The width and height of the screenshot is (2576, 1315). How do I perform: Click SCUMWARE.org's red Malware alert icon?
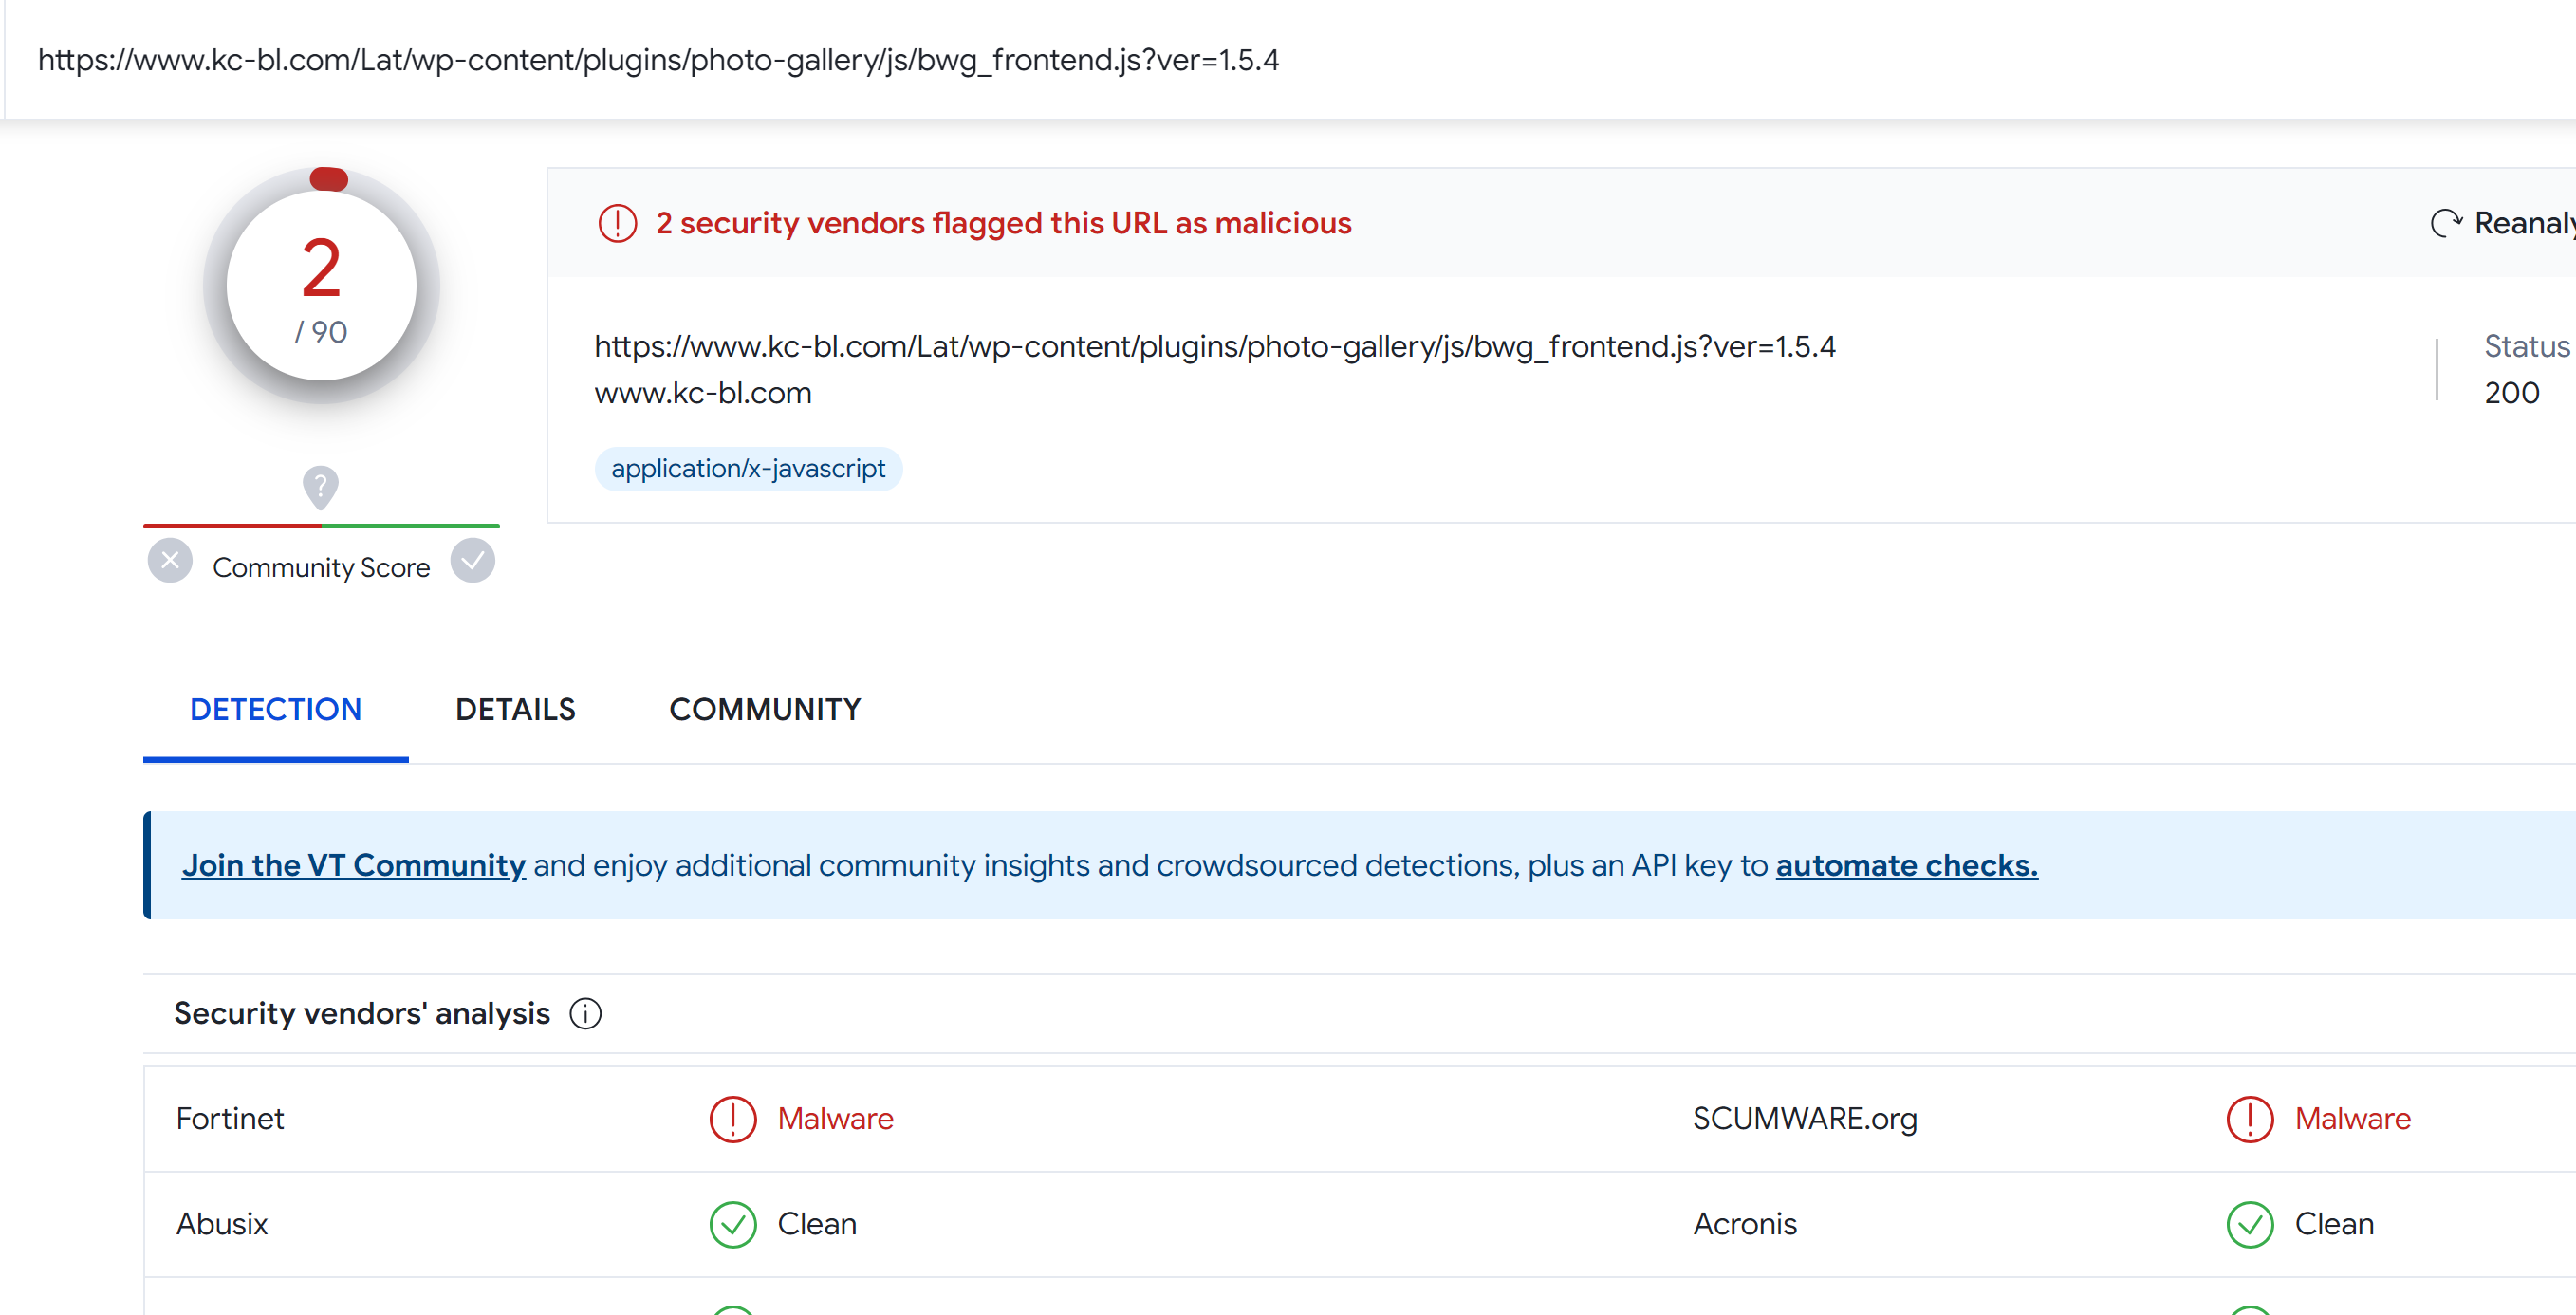pos(2250,1119)
